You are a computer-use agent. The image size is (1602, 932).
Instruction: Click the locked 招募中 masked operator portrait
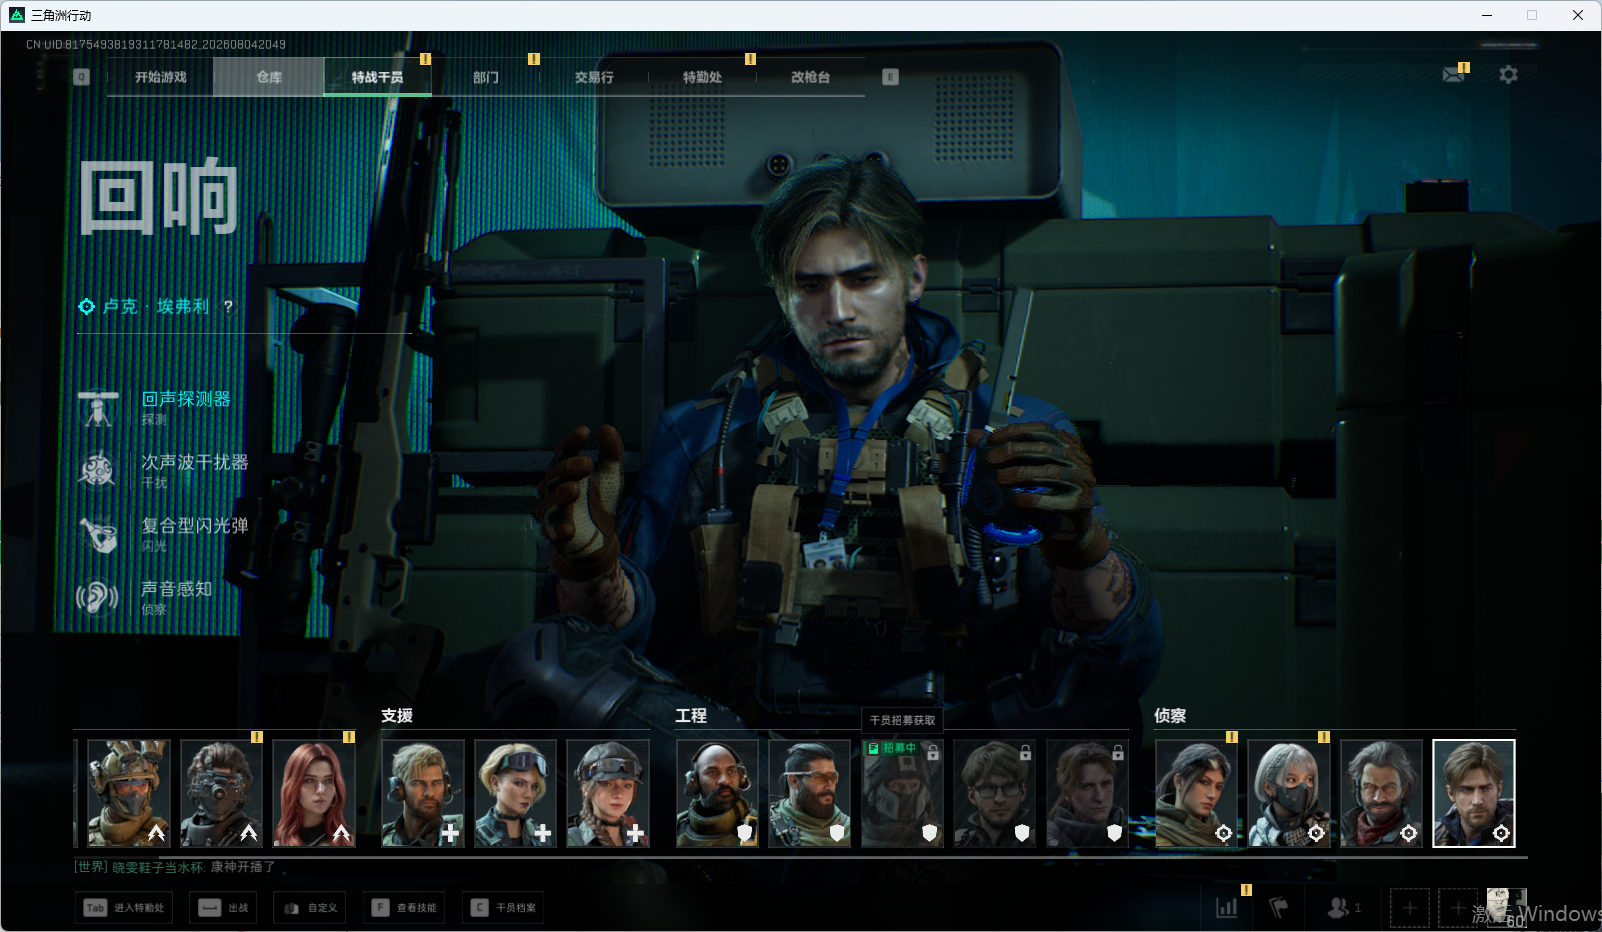click(902, 794)
